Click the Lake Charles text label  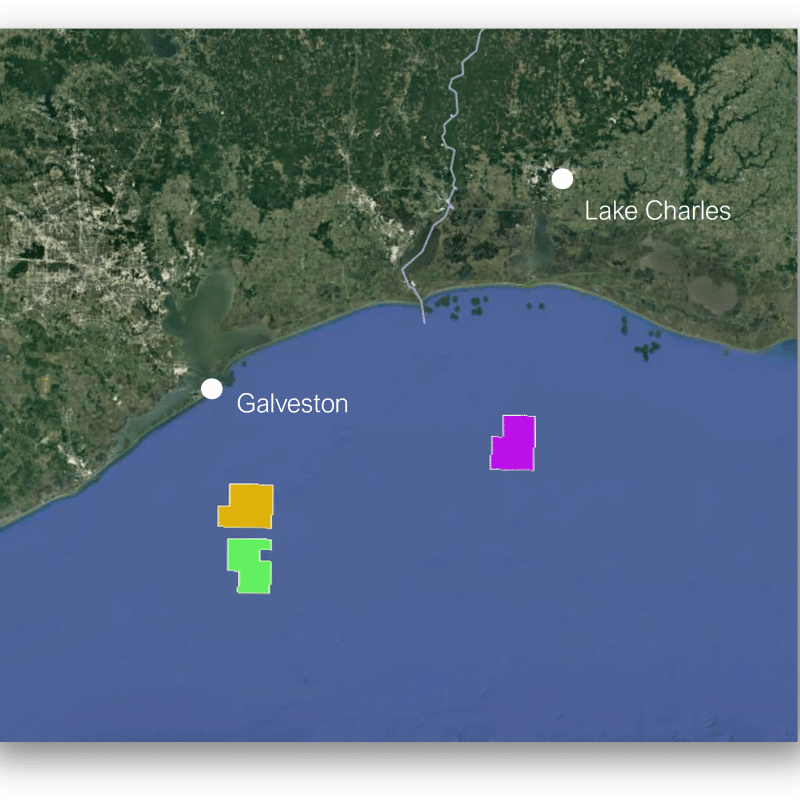(657, 211)
